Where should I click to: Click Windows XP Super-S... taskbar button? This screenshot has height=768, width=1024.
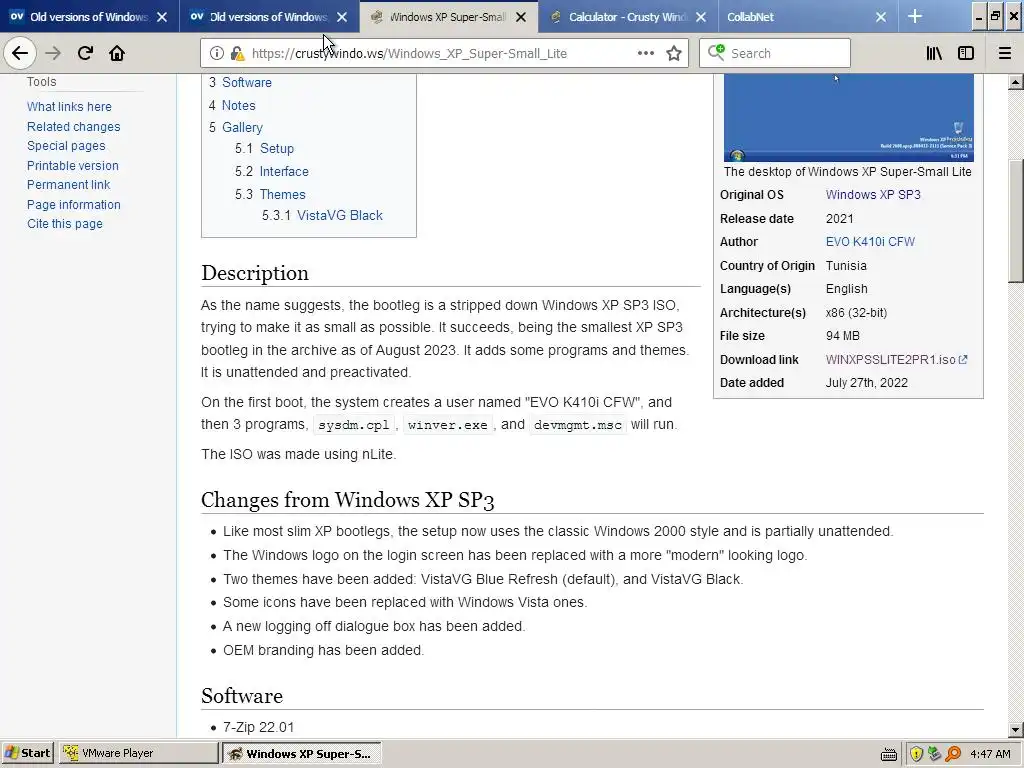click(x=302, y=753)
